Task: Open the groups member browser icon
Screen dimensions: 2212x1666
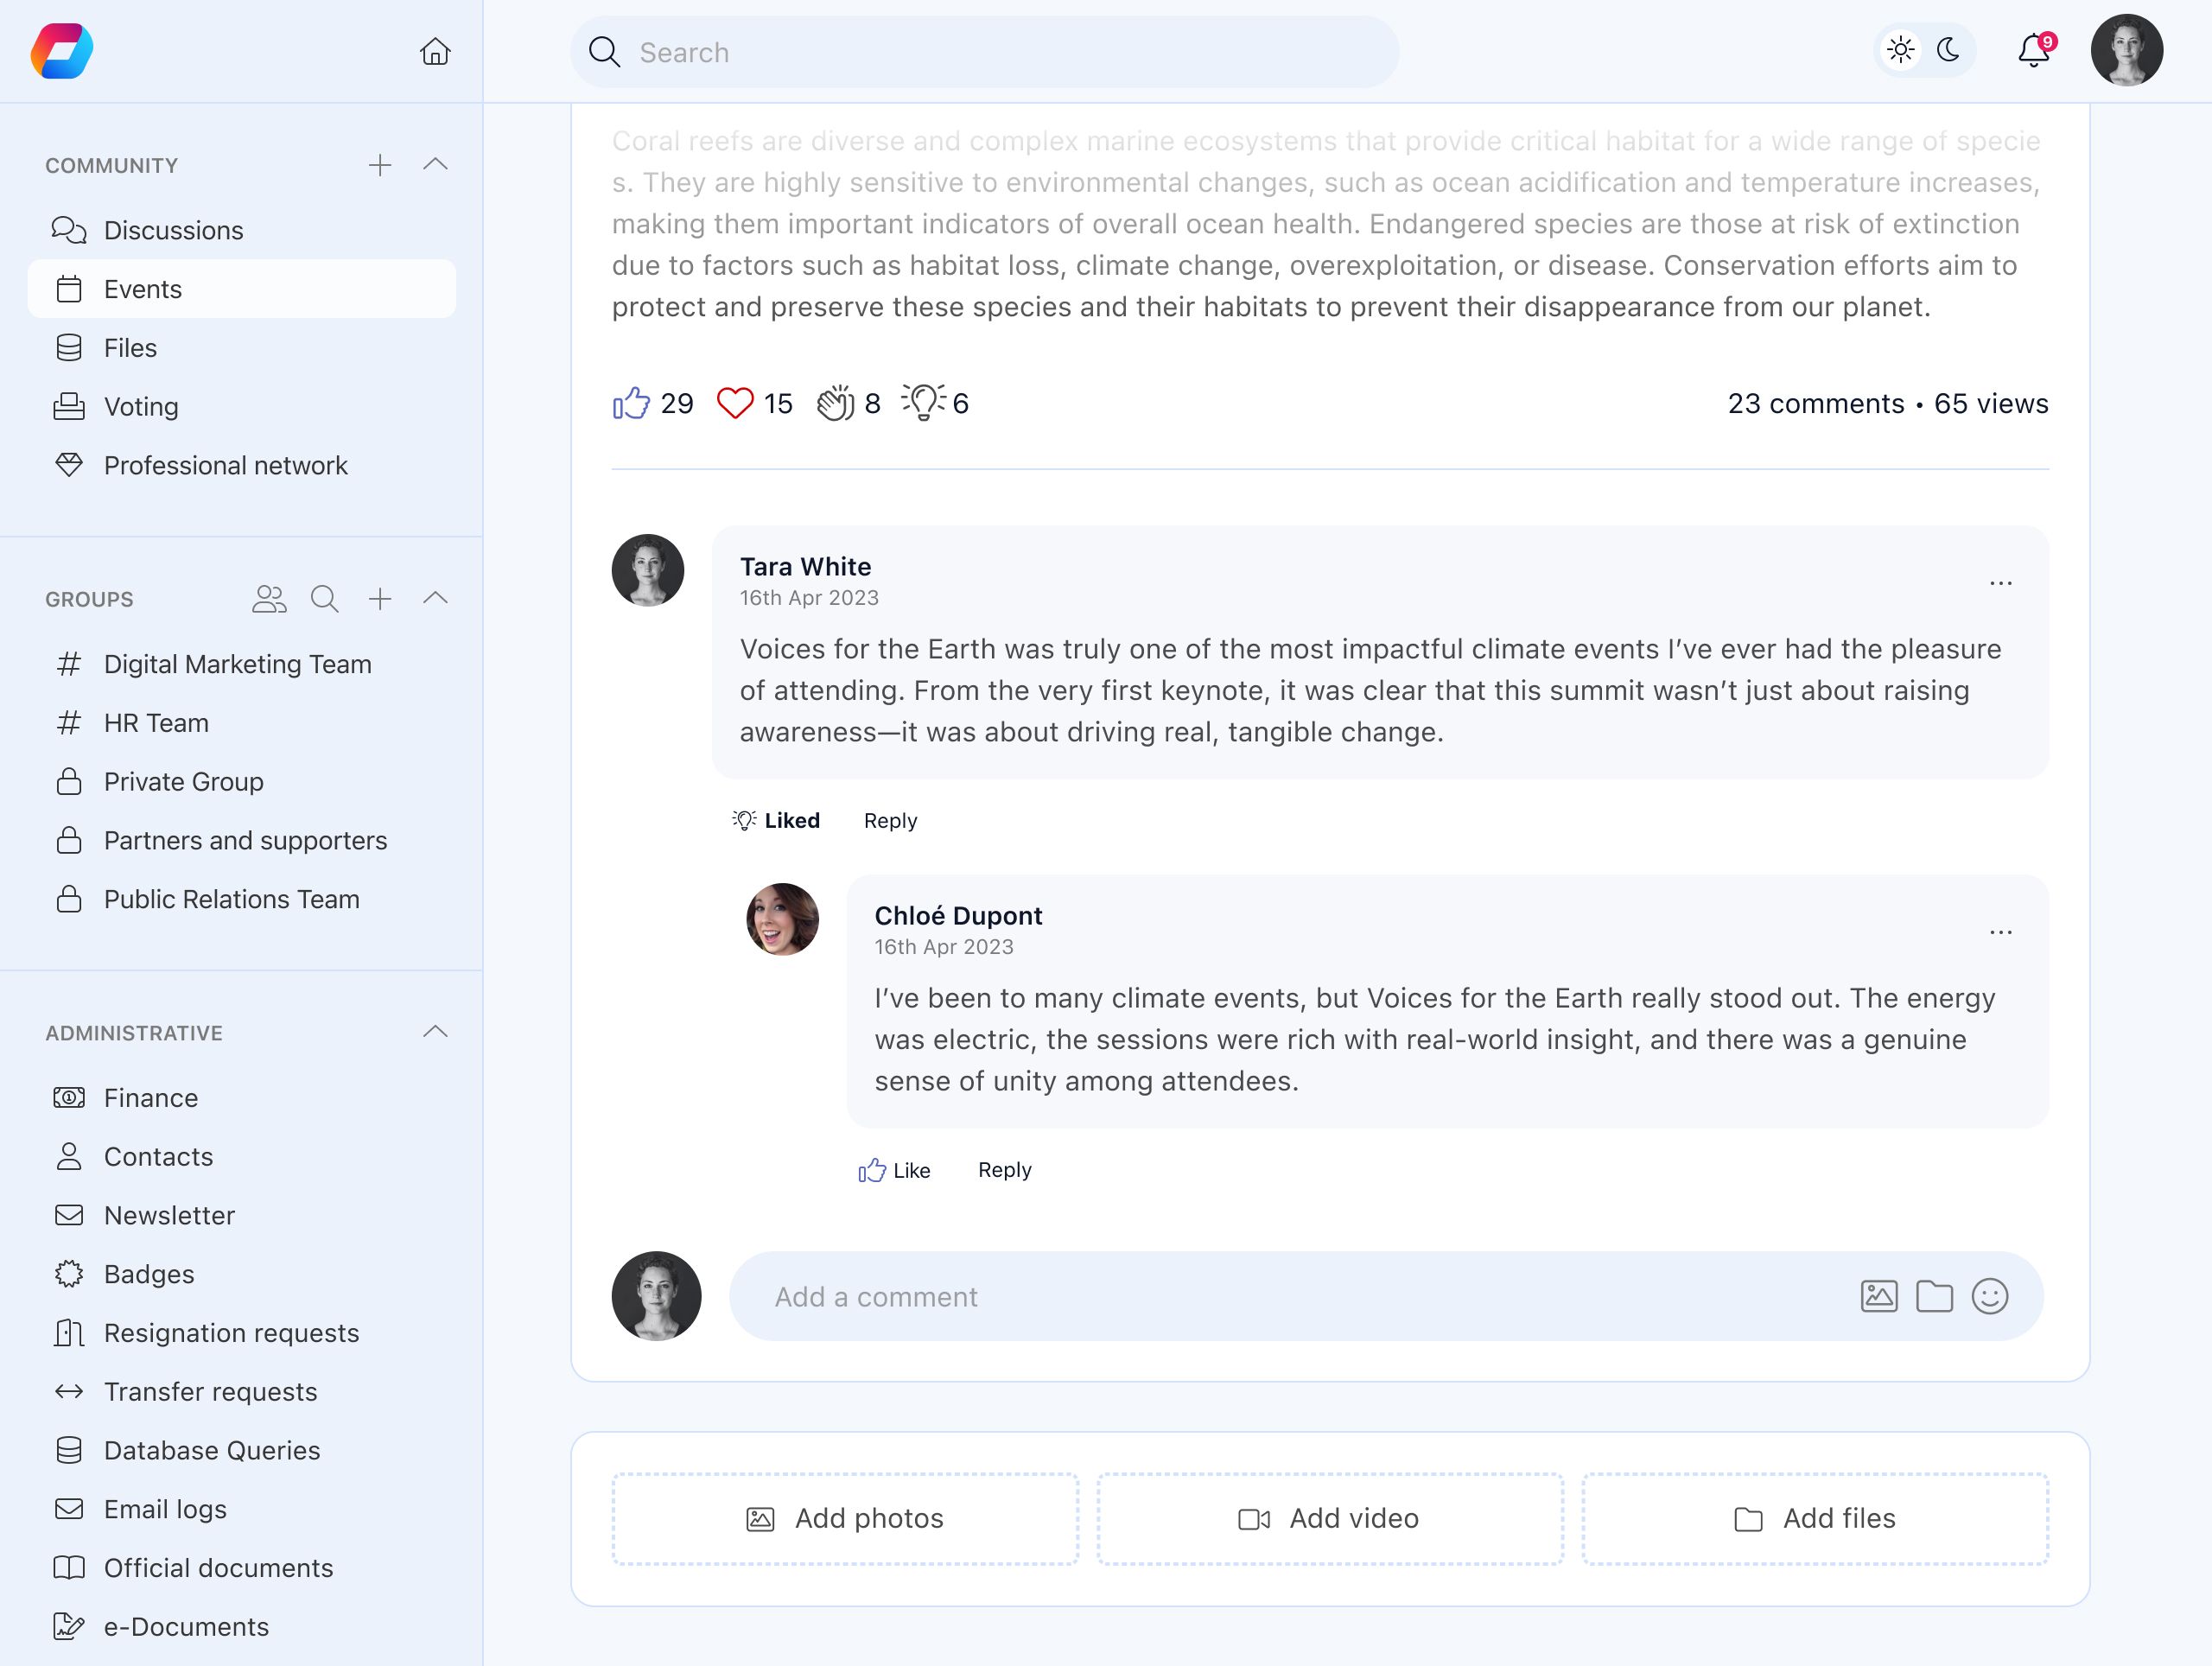Action: 268,599
